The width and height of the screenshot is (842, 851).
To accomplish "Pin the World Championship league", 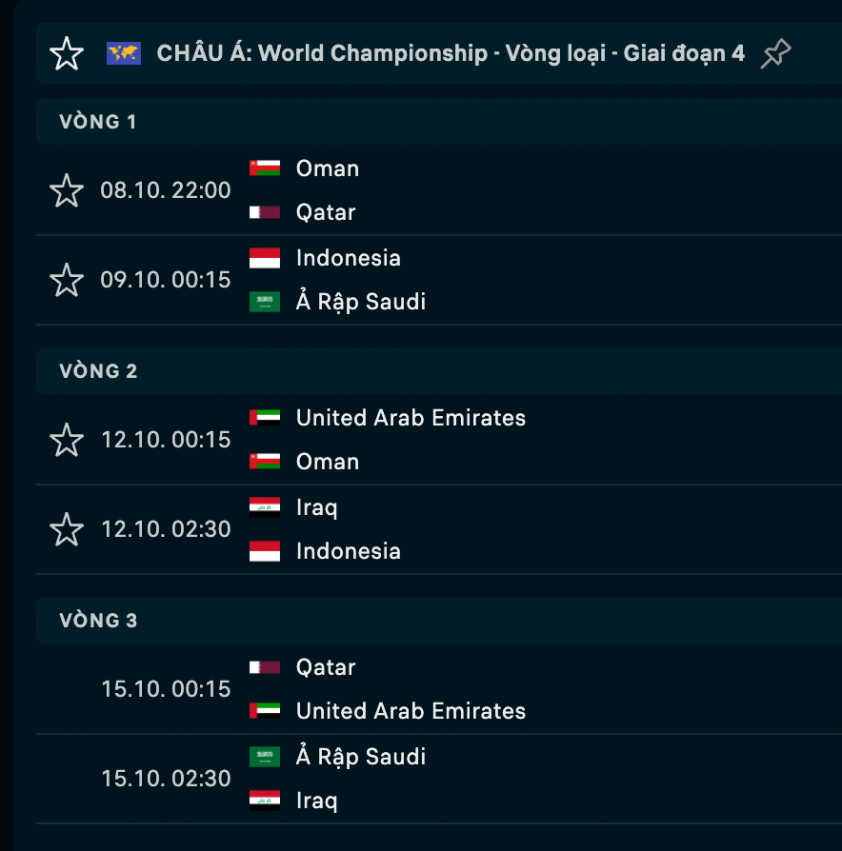I will coord(775,54).
